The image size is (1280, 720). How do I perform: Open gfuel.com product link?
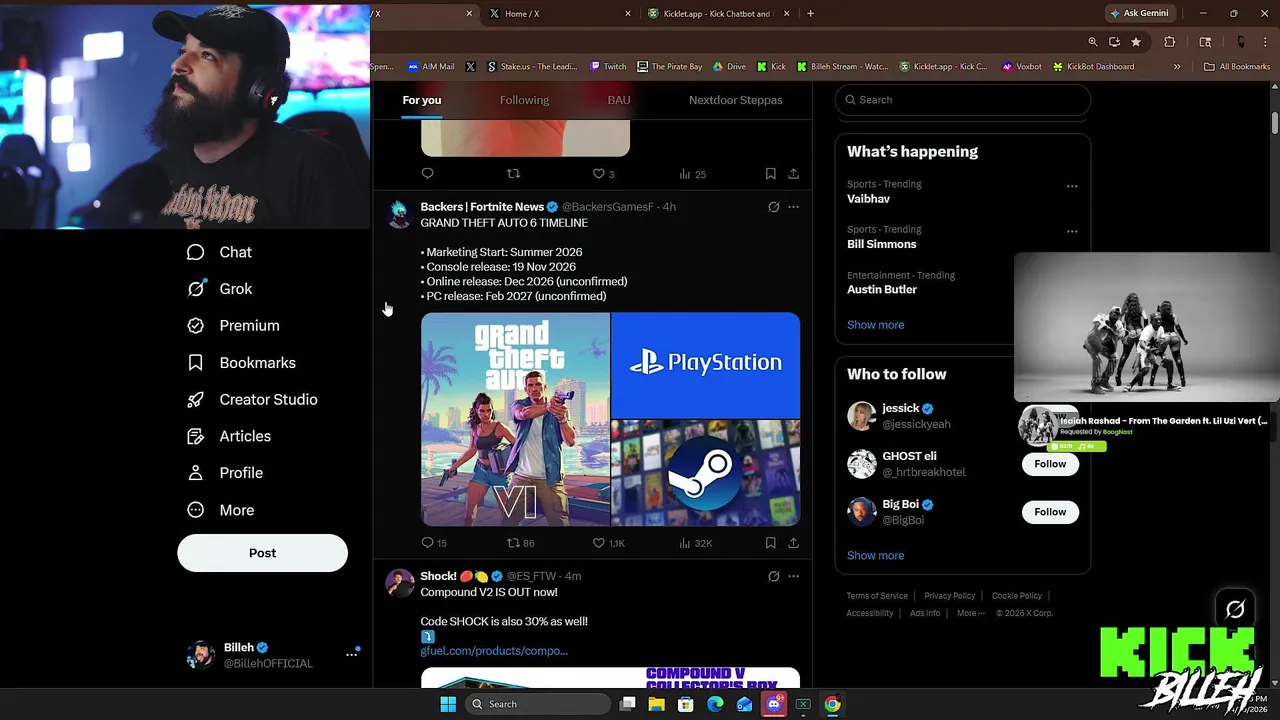(494, 651)
